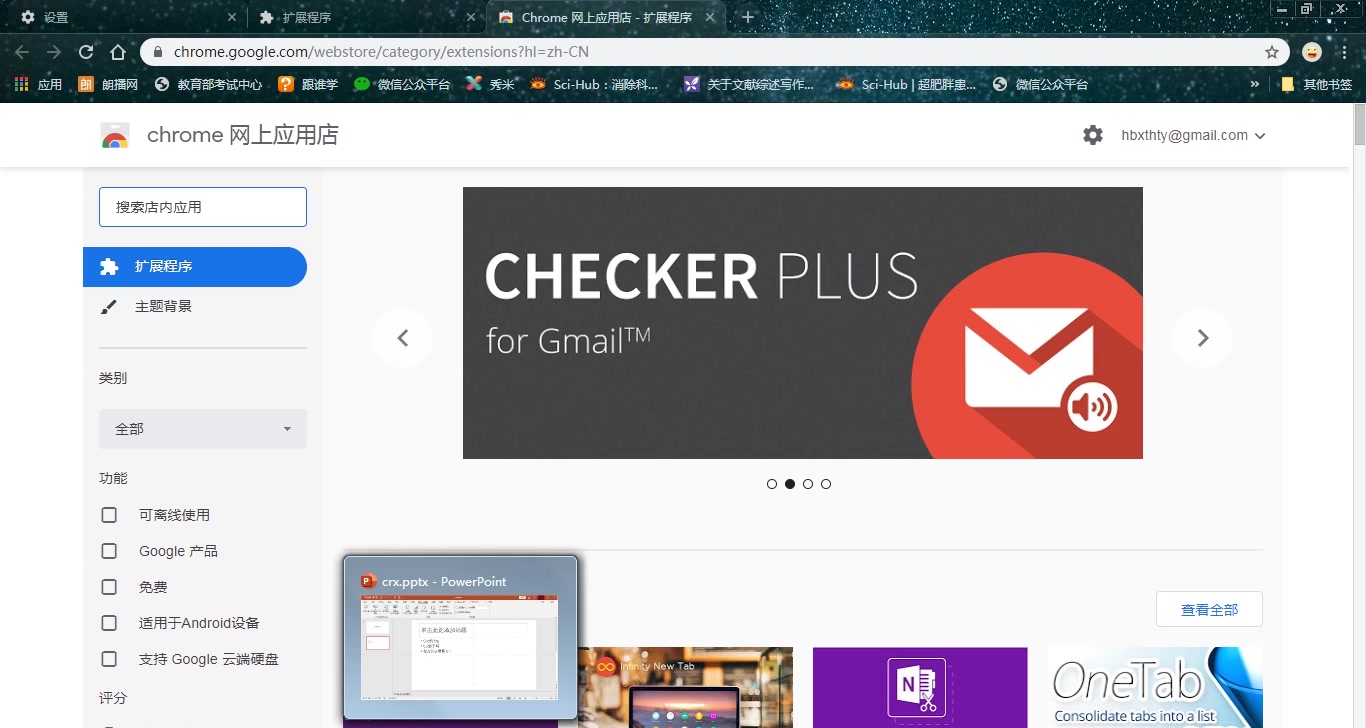
Task: Open the browser home page icon
Action: click(x=118, y=52)
